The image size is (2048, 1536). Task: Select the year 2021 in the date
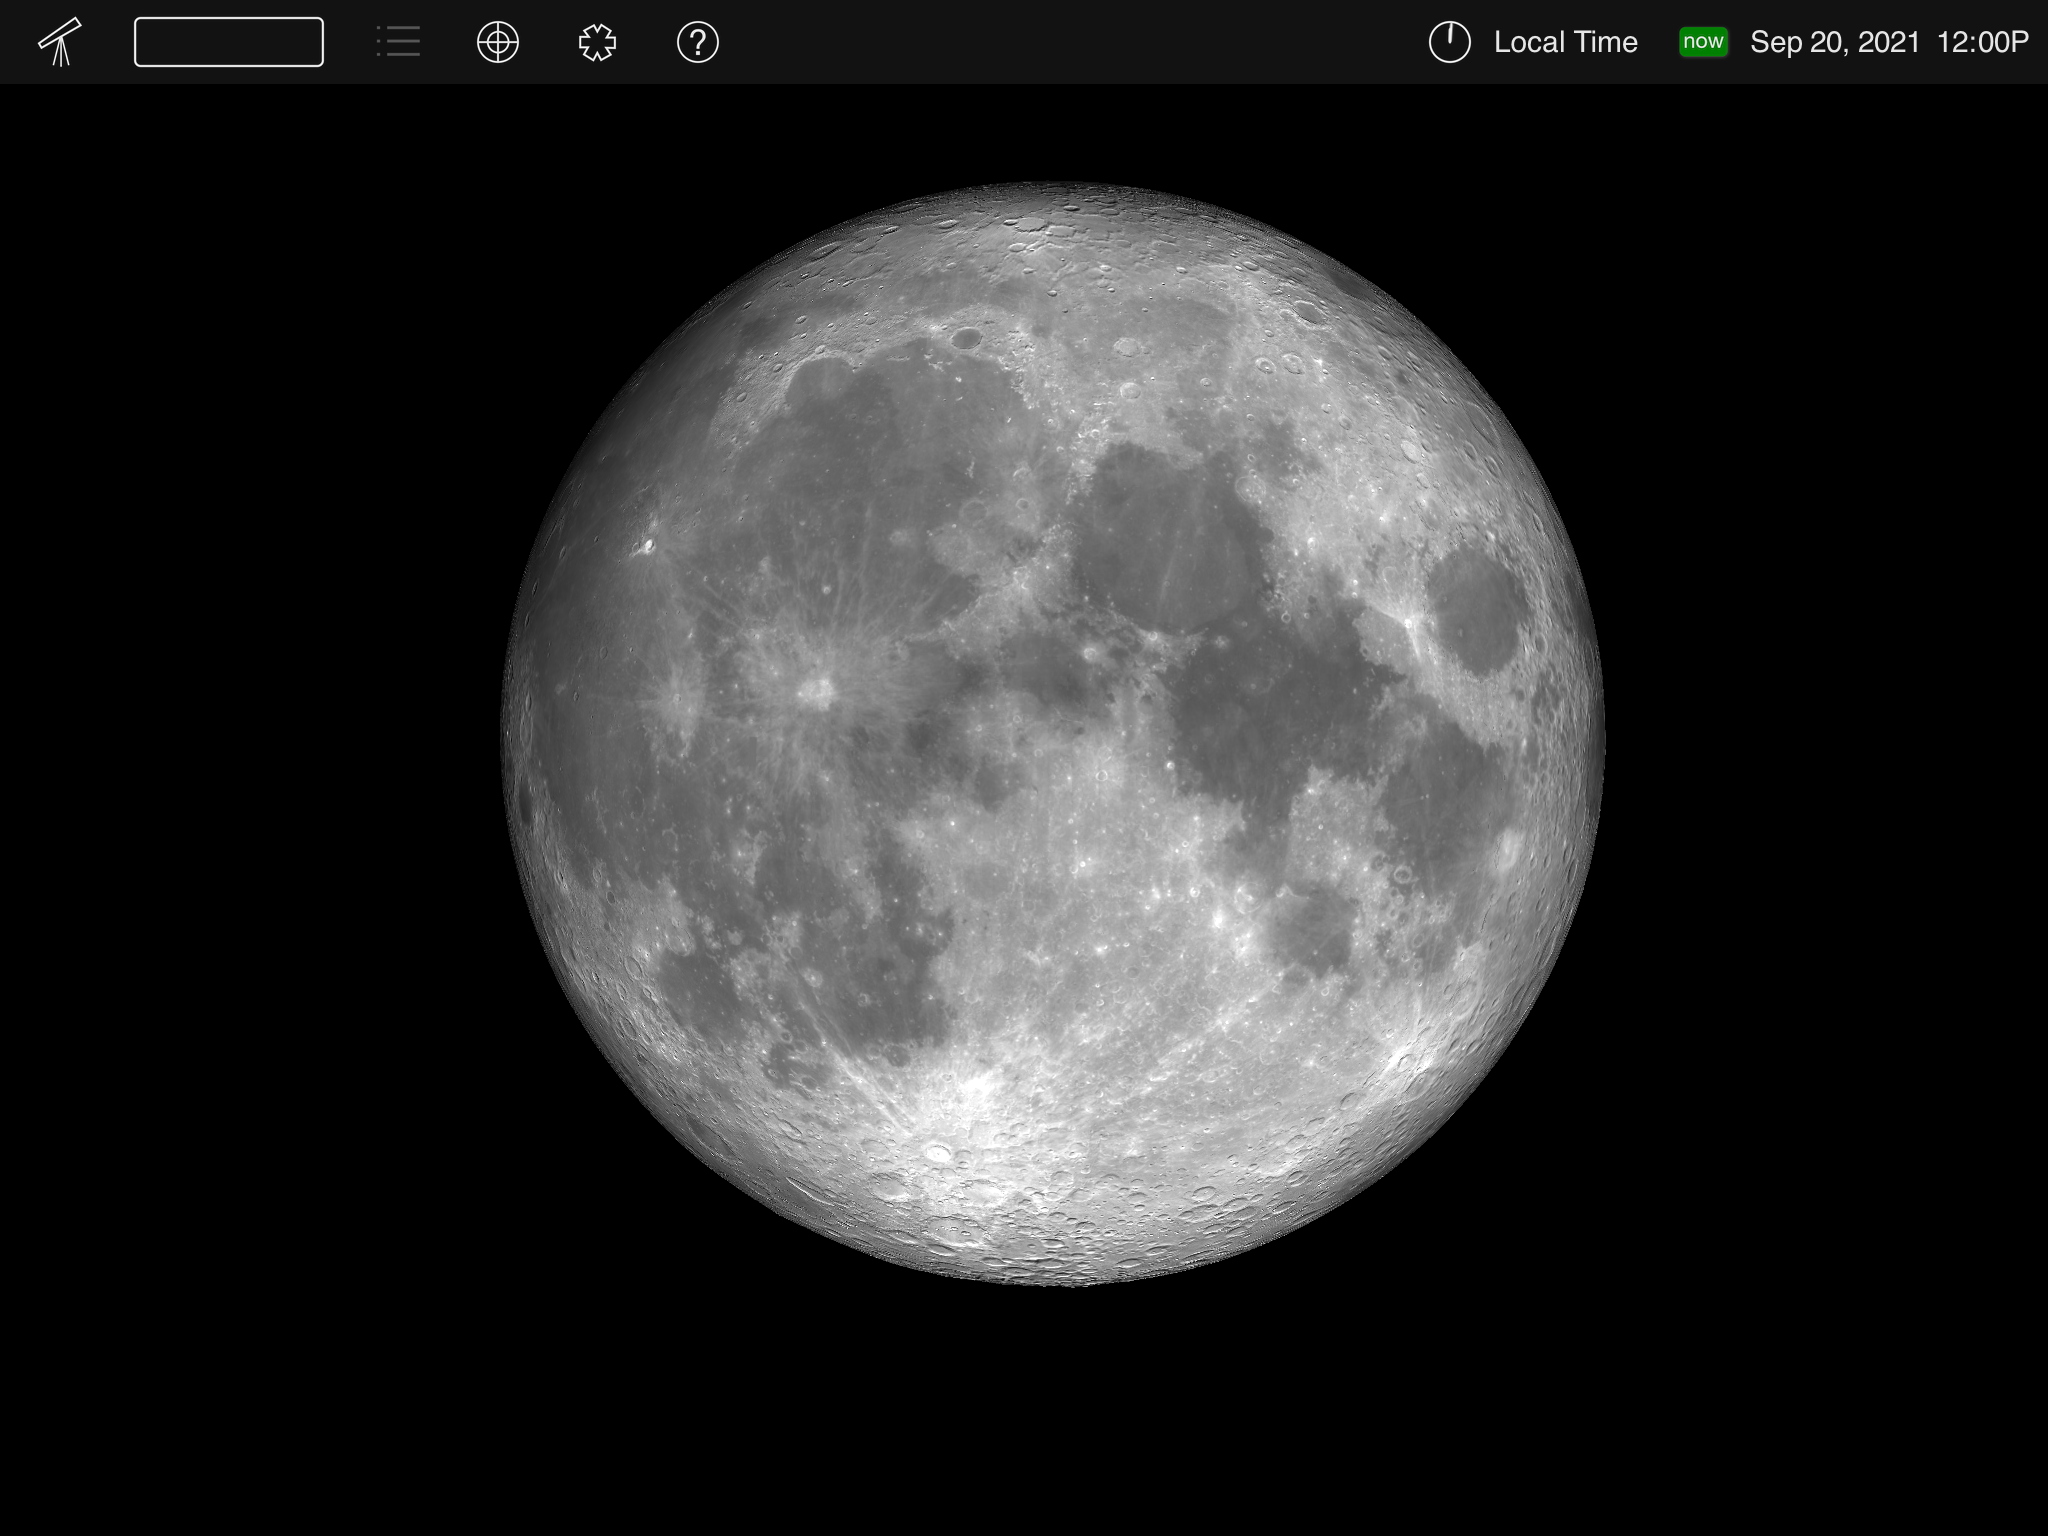pyautogui.click(x=1888, y=42)
